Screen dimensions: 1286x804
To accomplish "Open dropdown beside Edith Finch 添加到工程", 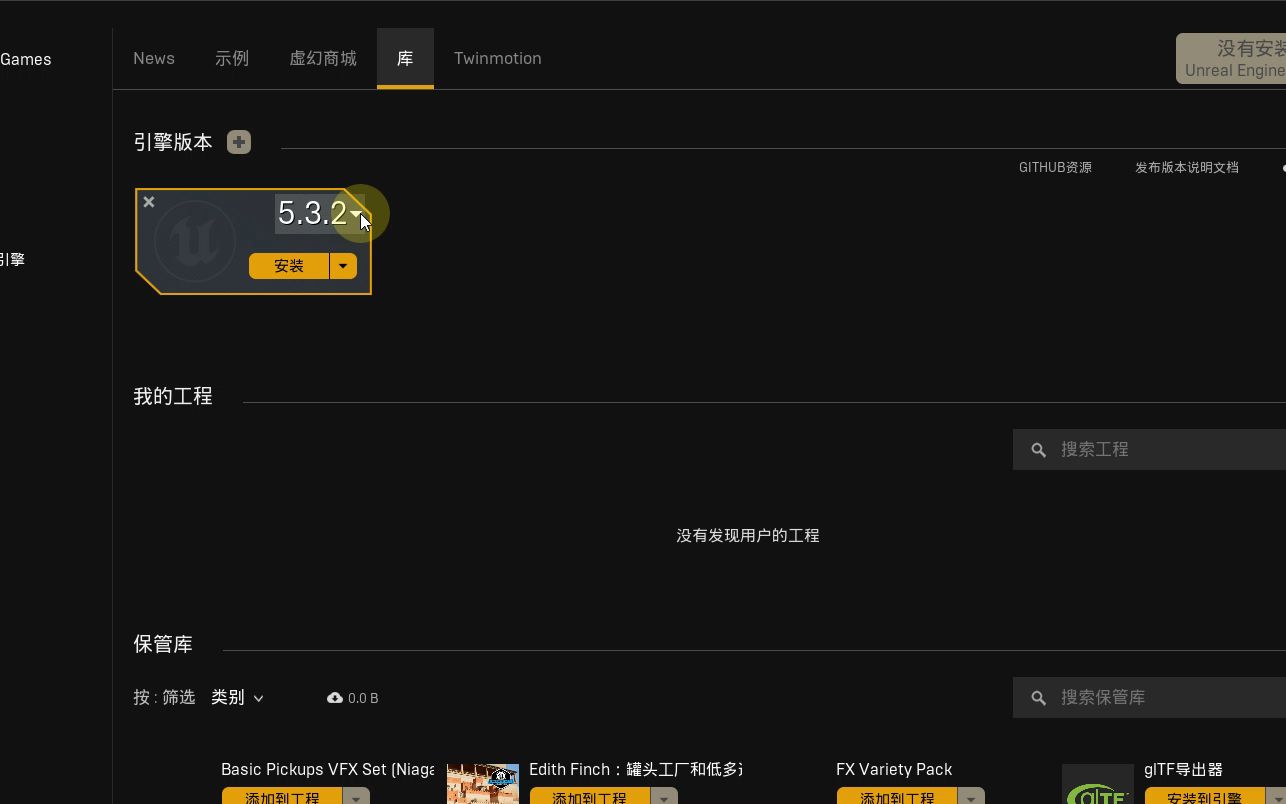I will [x=664, y=797].
